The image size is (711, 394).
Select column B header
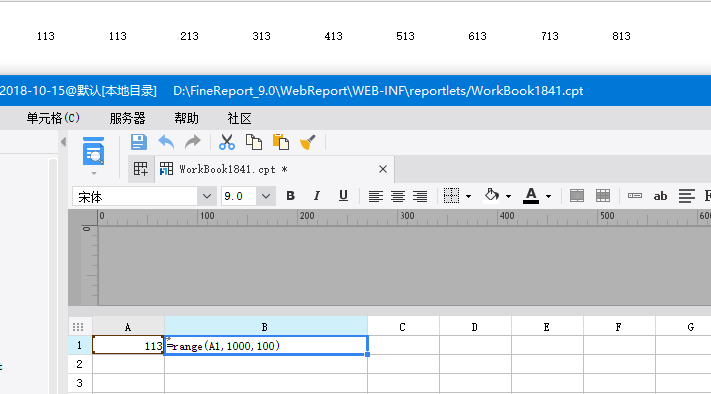pyautogui.click(x=265, y=327)
